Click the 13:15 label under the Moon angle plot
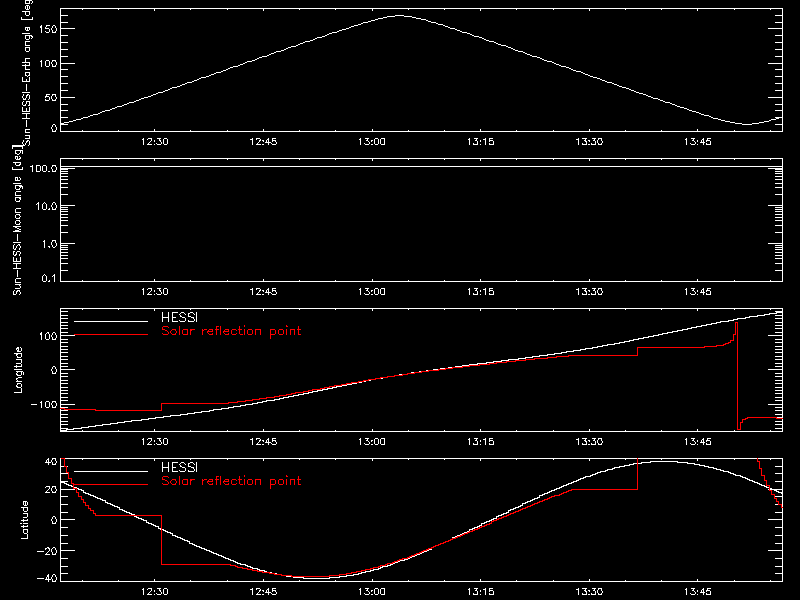800x600 pixels. point(481,291)
